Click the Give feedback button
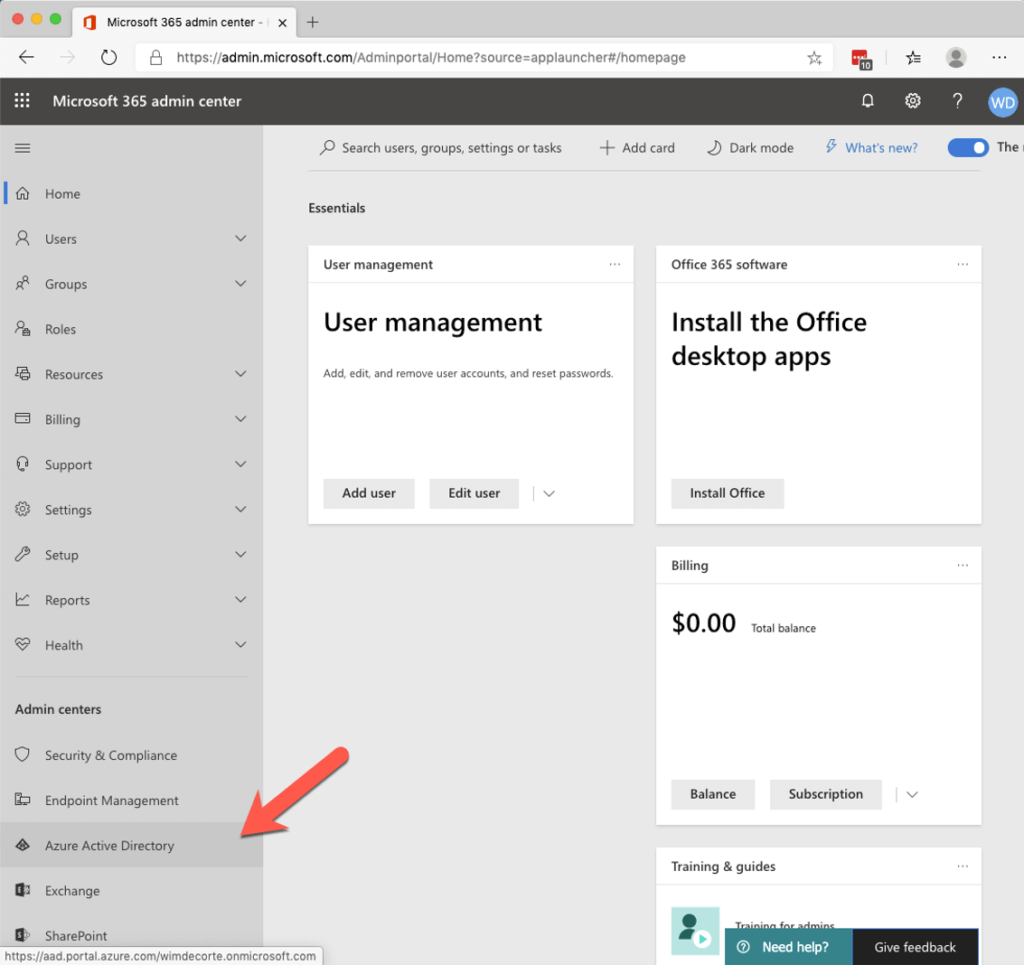Image resolution: width=1024 pixels, height=965 pixels. pos(914,947)
